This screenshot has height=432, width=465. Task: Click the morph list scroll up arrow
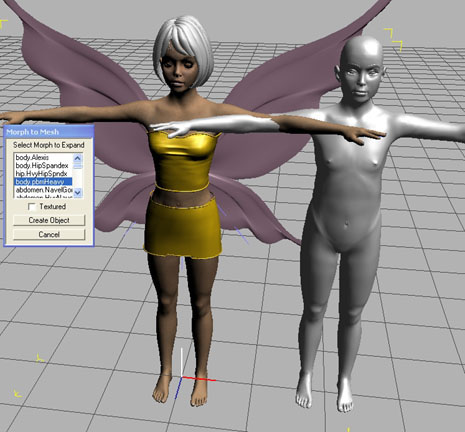pos(78,158)
